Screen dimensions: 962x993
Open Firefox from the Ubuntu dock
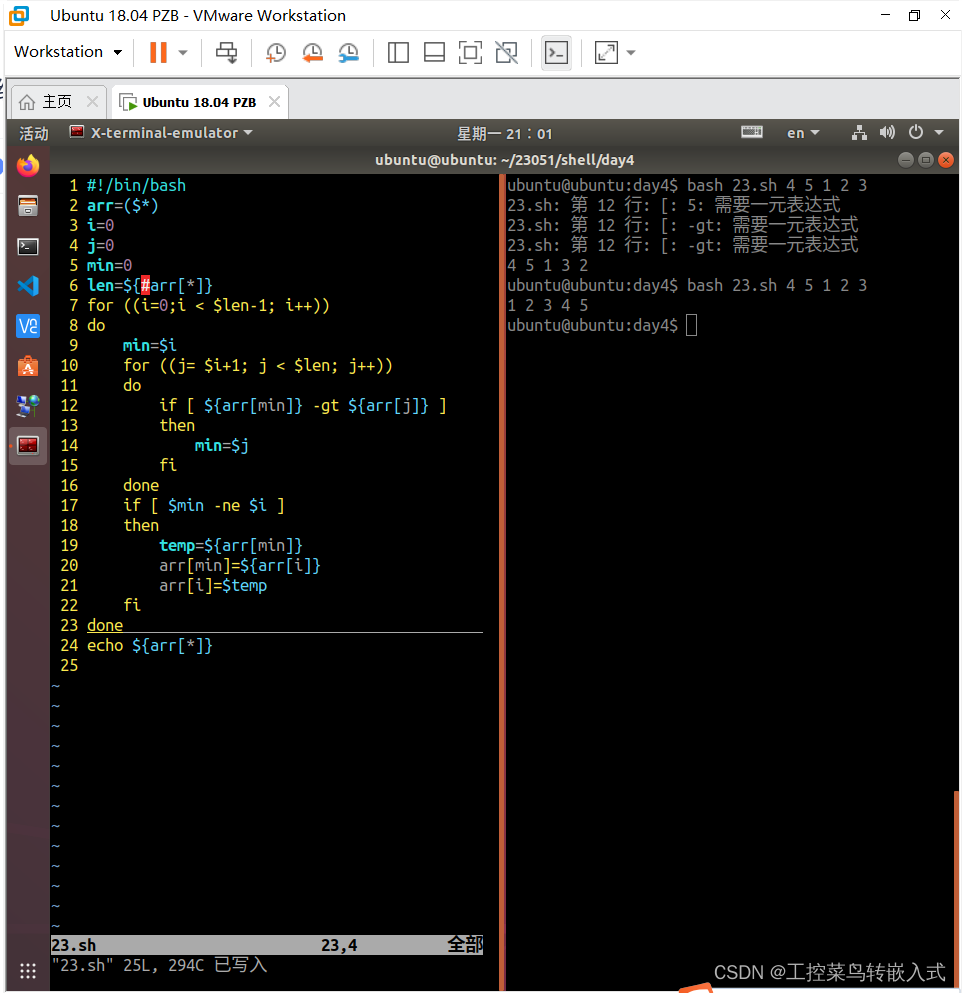[x=27, y=166]
